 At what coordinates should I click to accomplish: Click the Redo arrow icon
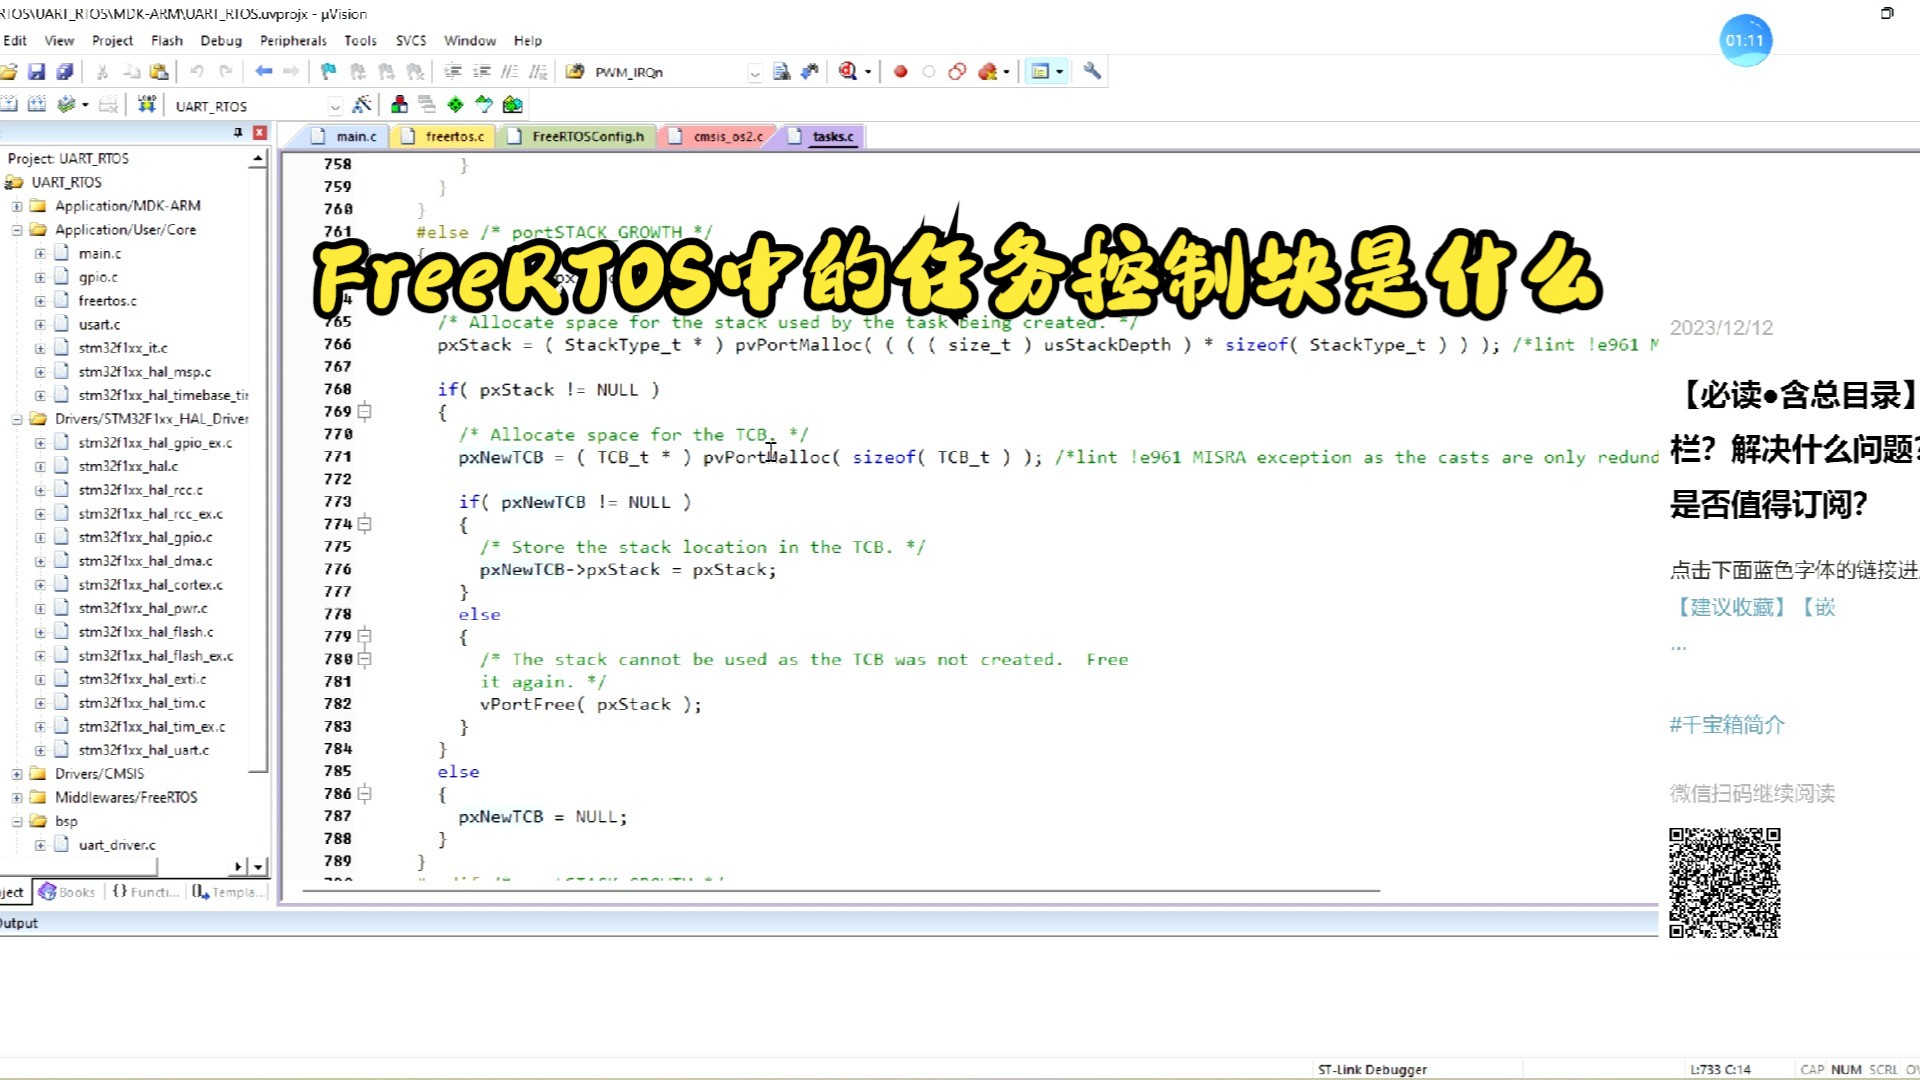[x=226, y=71]
